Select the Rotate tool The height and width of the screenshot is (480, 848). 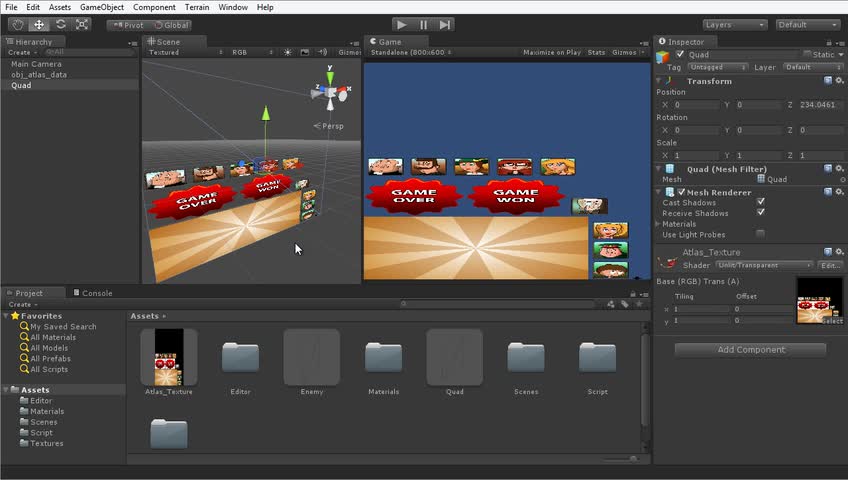tap(60, 24)
